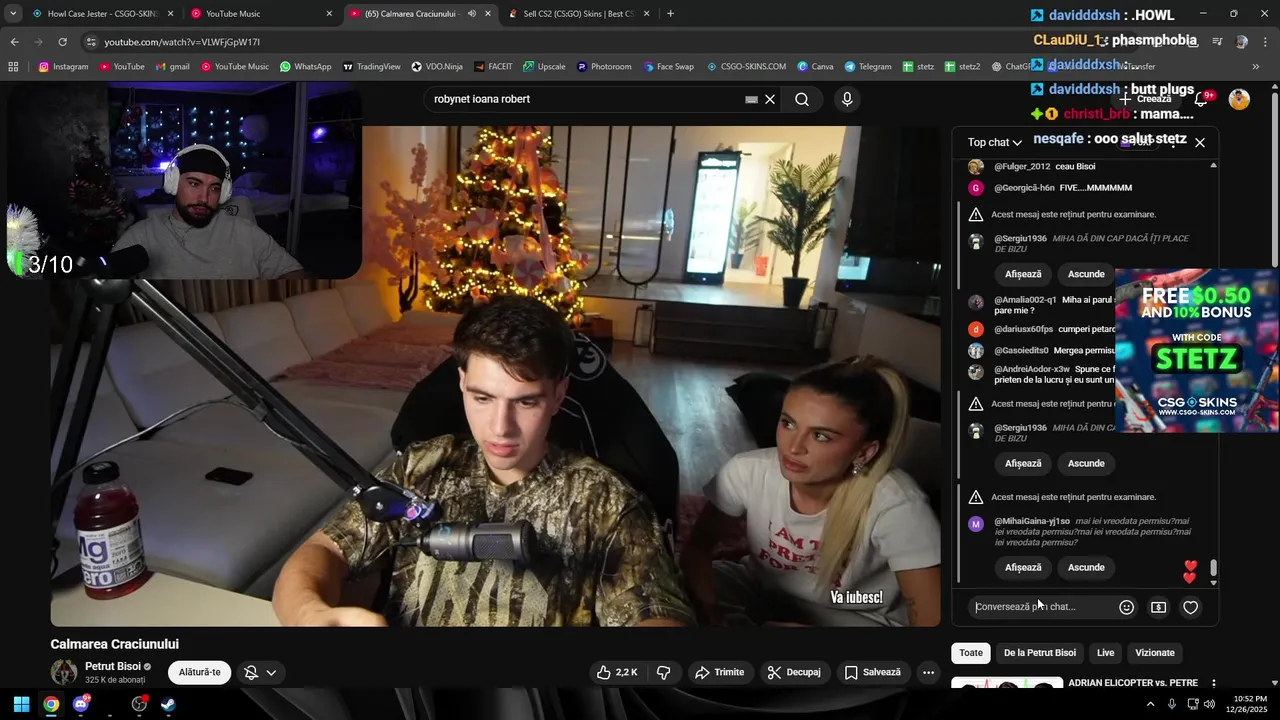Viewport: 1280px width, 720px height.
Task: Open Face Swap bookmark
Action: pyautogui.click(x=668, y=67)
